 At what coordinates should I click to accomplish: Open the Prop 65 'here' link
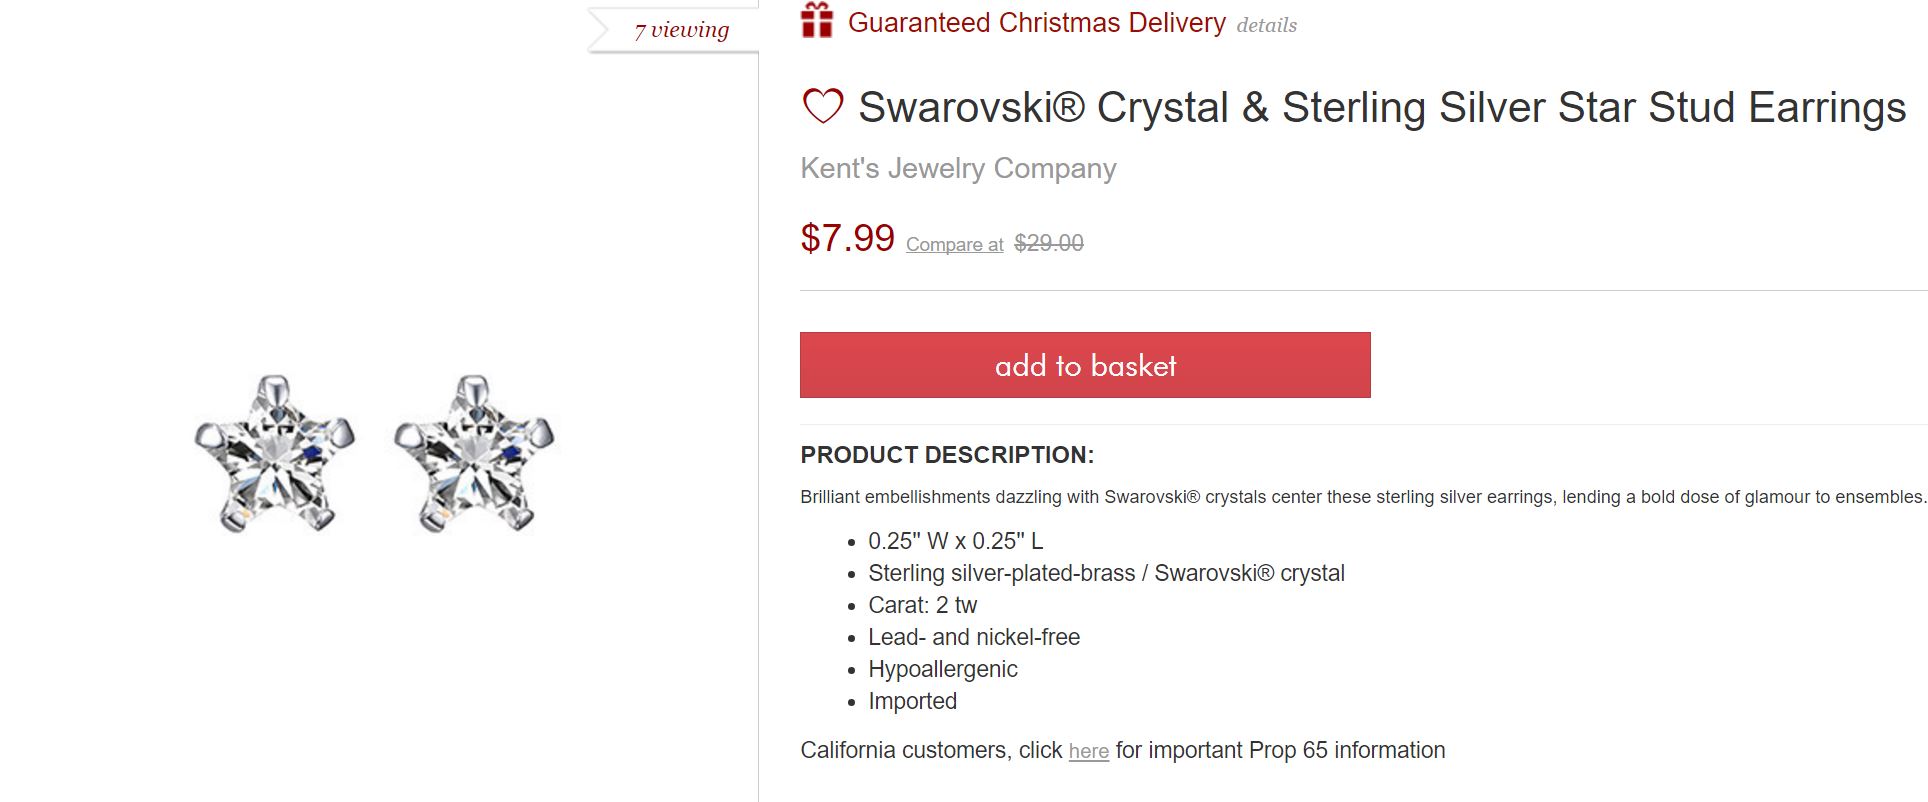(1088, 751)
